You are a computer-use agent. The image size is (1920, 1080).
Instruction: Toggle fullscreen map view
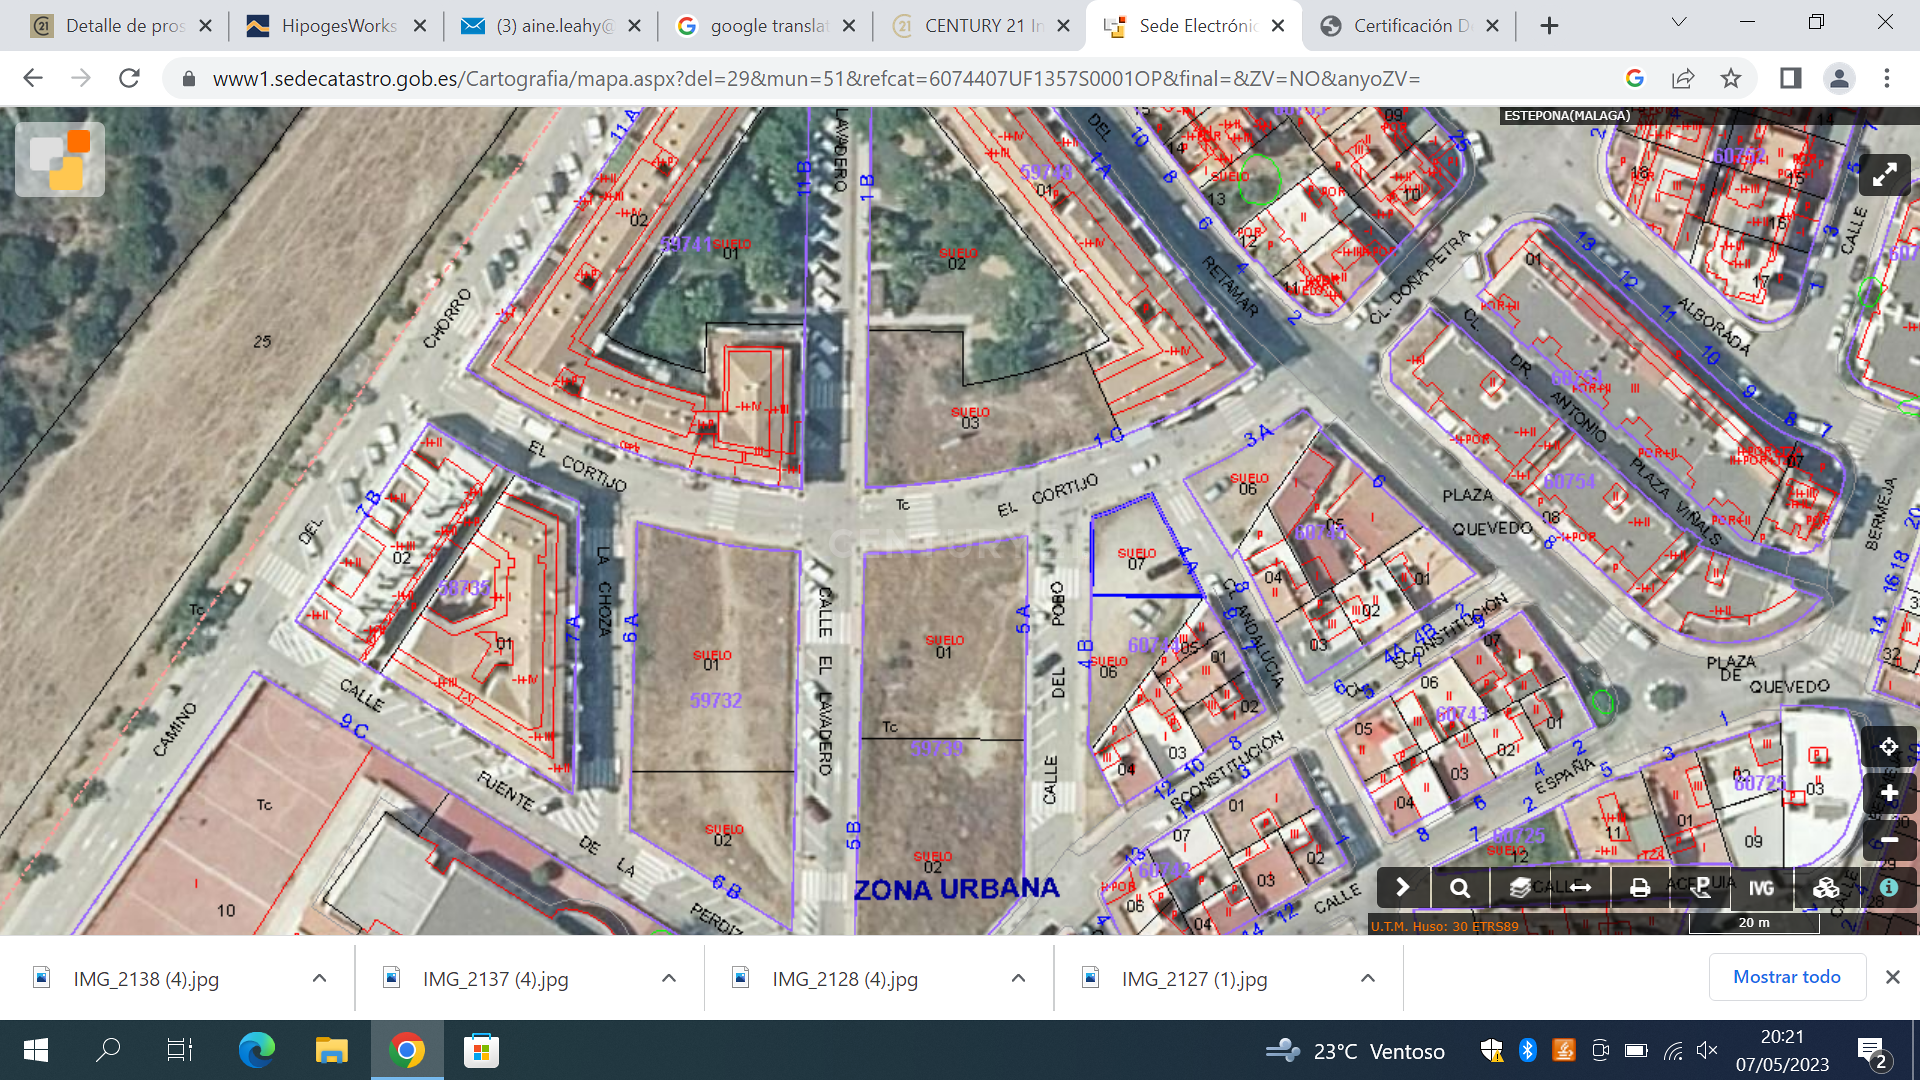click(1885, 176)
